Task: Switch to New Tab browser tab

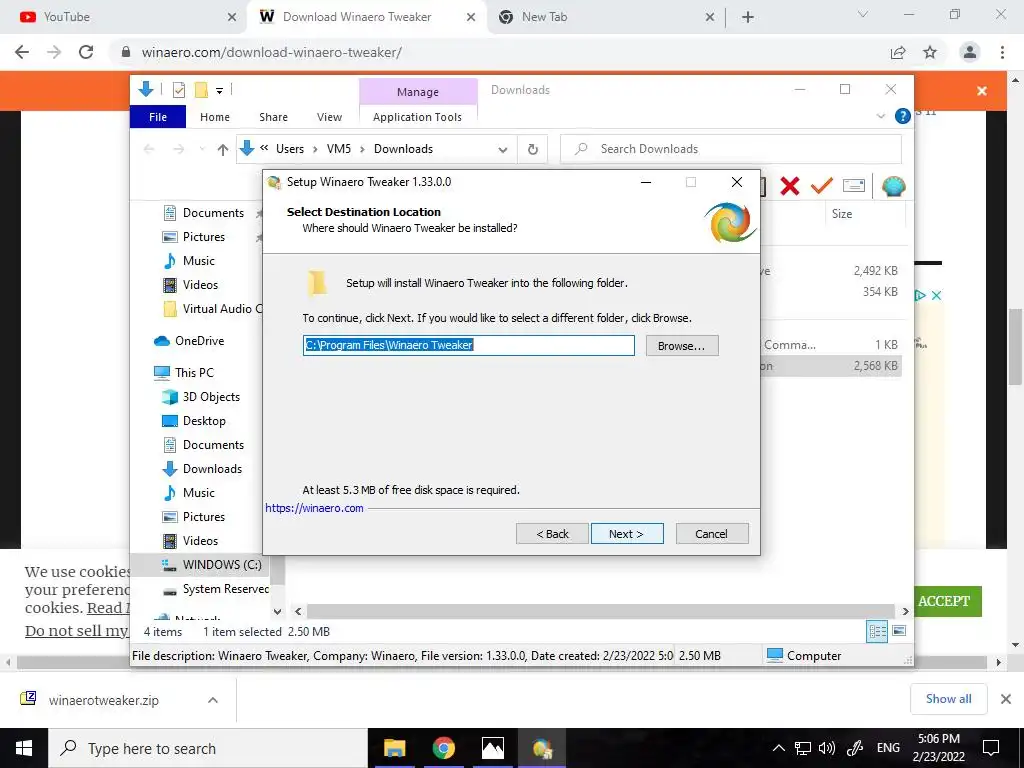Action: tap(603, 17)
